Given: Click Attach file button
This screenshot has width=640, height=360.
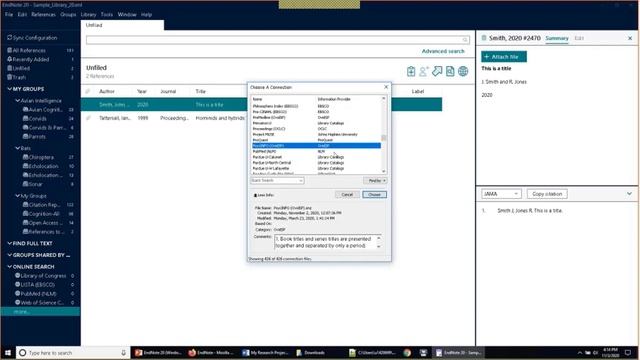Looking at the screenshot, I should (504, 57).
